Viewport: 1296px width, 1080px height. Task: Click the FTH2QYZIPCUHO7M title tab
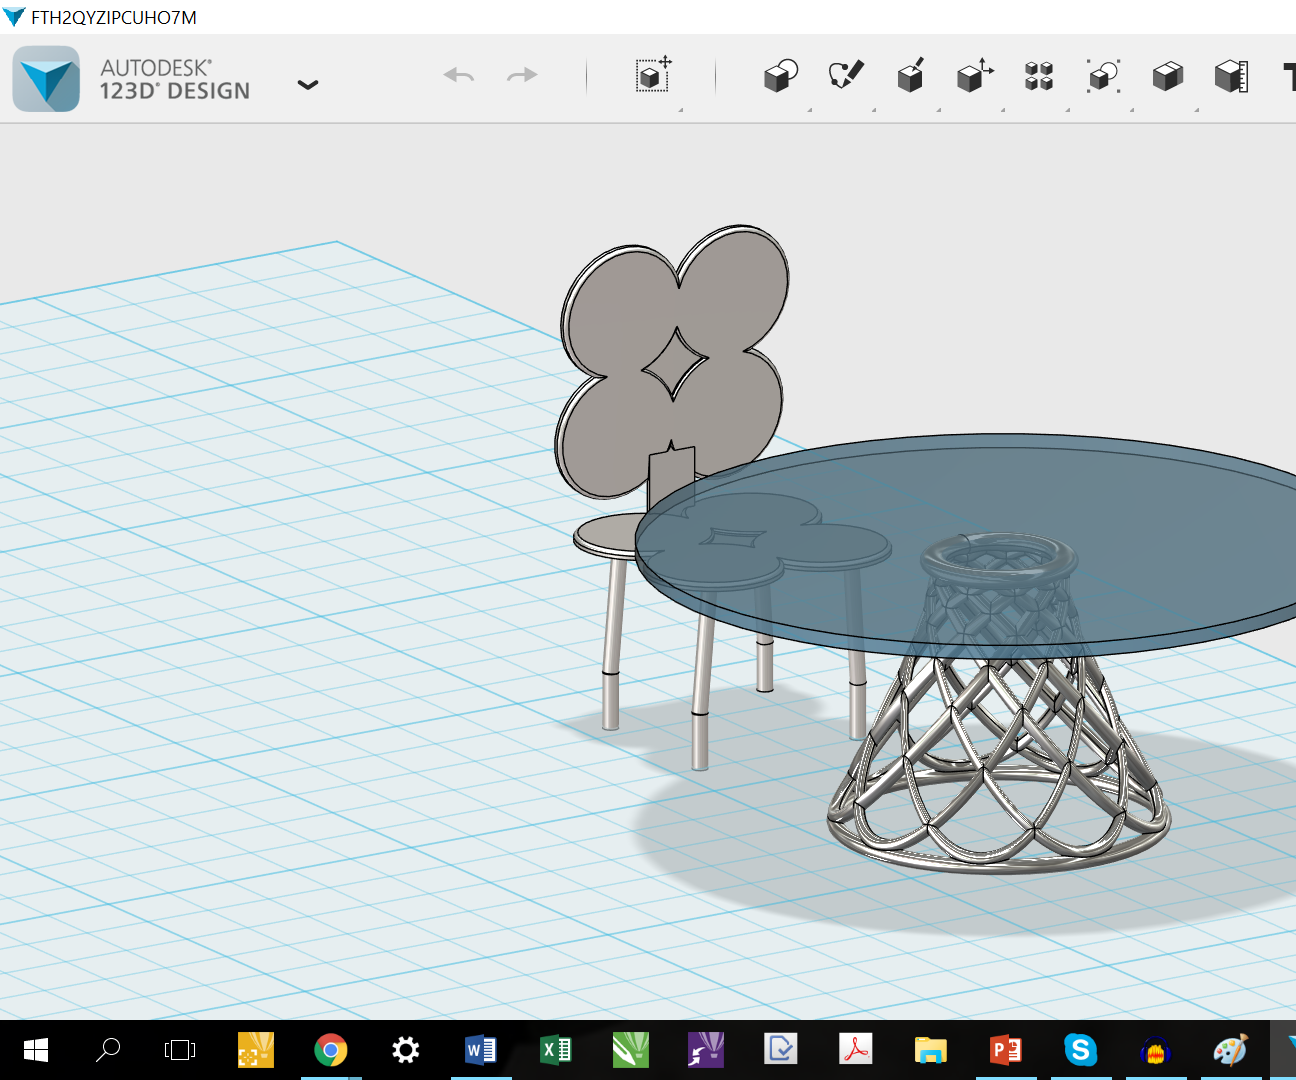(113, 16)
